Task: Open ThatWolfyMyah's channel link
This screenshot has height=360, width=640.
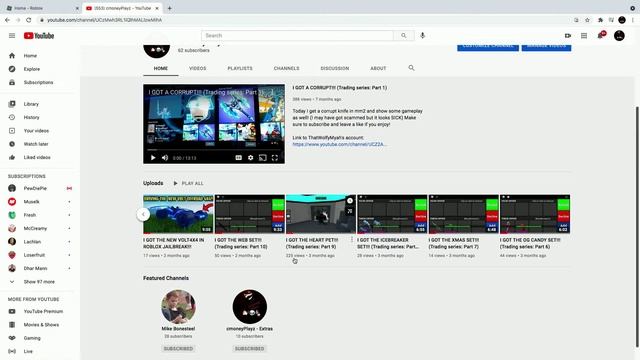Action: click(x=340, y=144)
